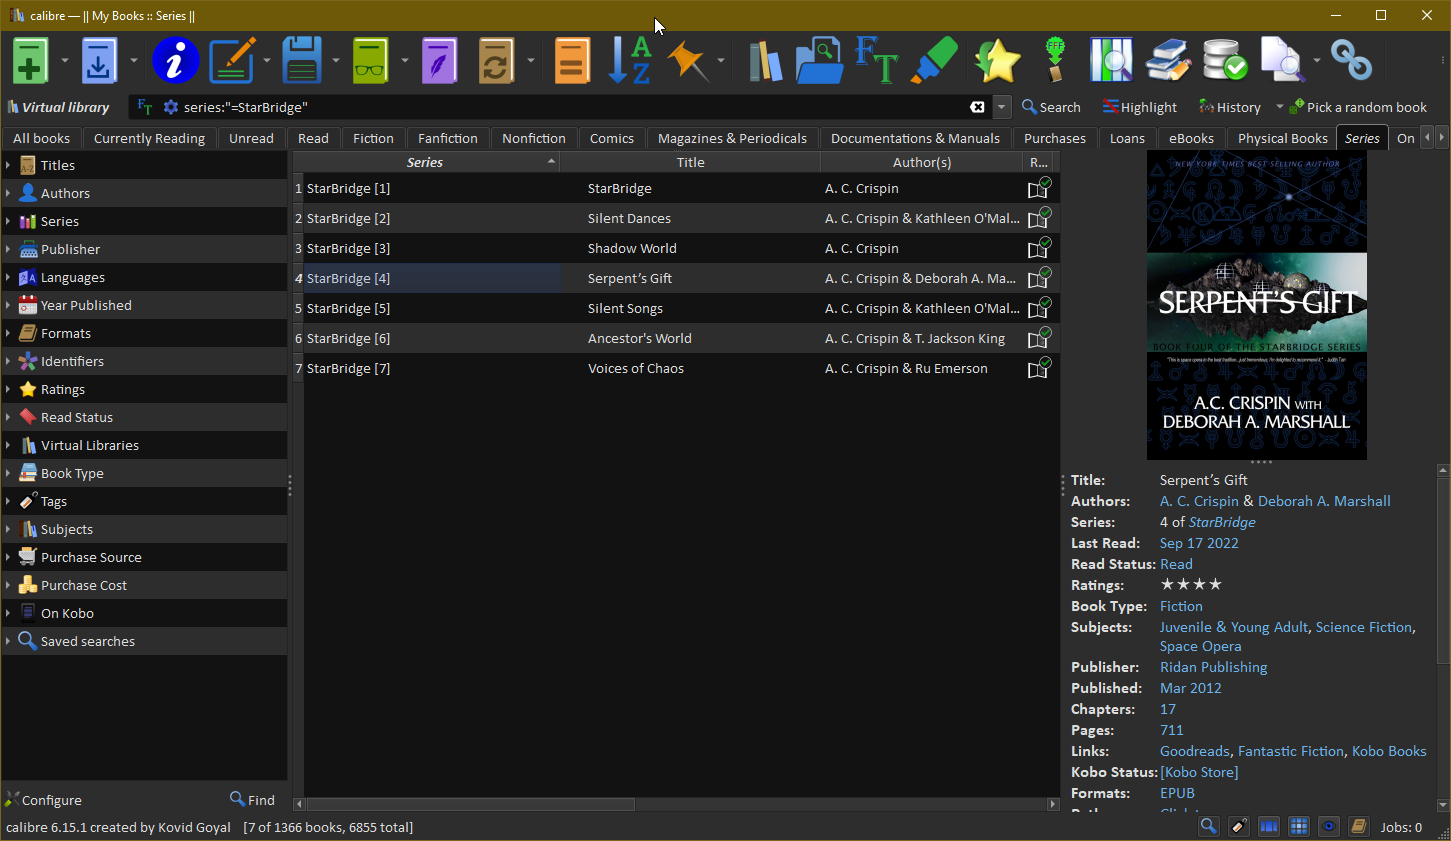Clear the search with the X button

click(x=977, y=107)
